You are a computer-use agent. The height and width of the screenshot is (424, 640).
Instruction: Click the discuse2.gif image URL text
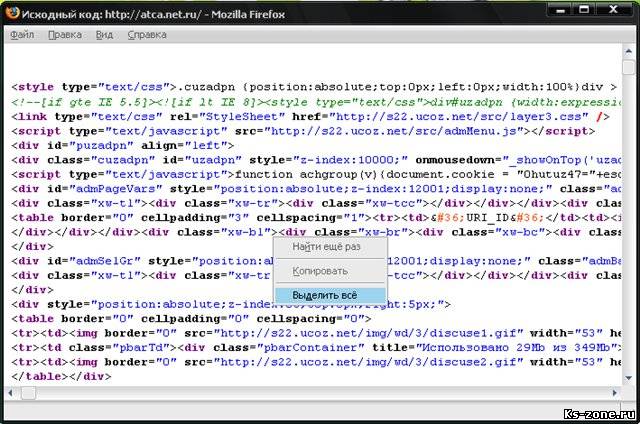click(368, 362)
